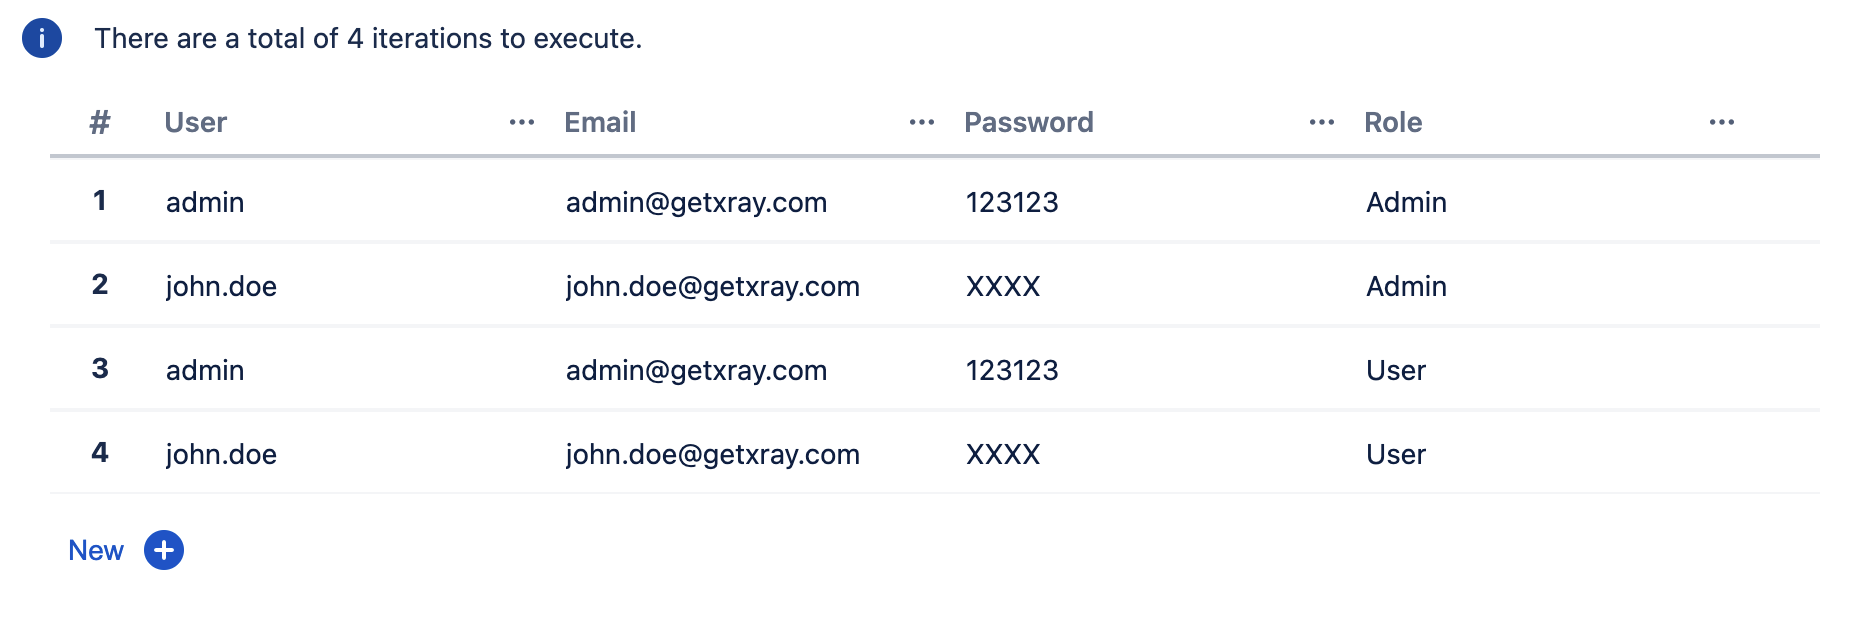Click the admin user cell in row 1
Viewport: 1876px width, 622px height.
pyautogui.click(x=205, y=202)
